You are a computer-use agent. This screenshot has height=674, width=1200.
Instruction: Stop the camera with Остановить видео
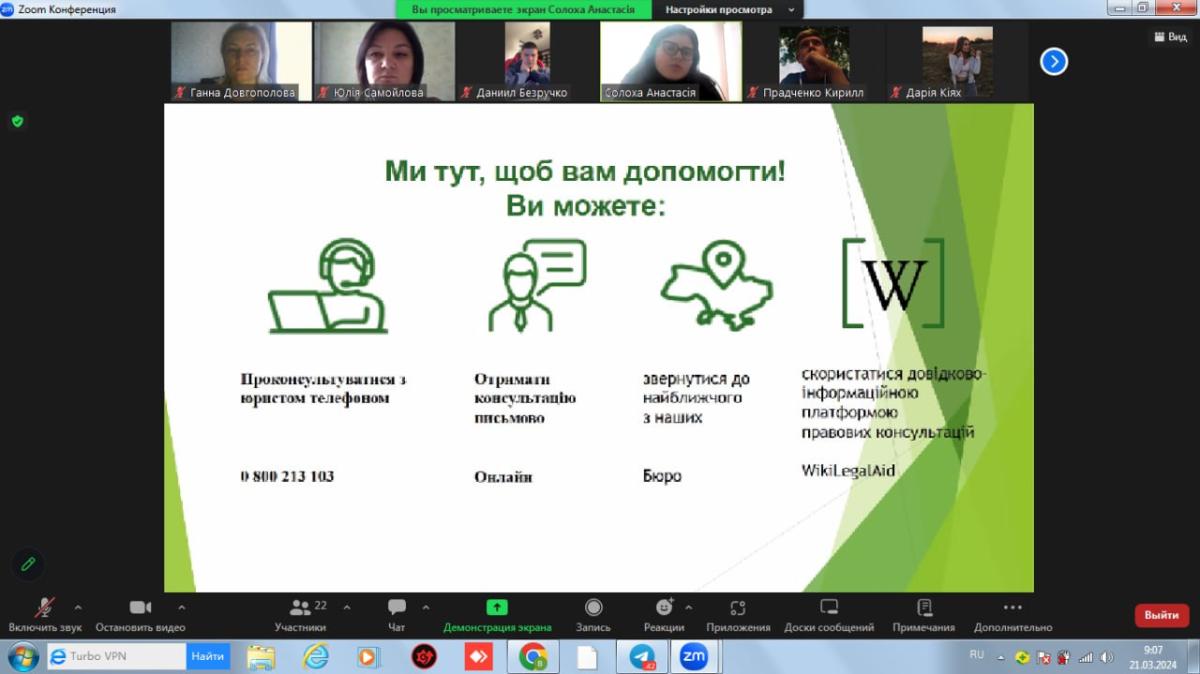tap(140, 608)
